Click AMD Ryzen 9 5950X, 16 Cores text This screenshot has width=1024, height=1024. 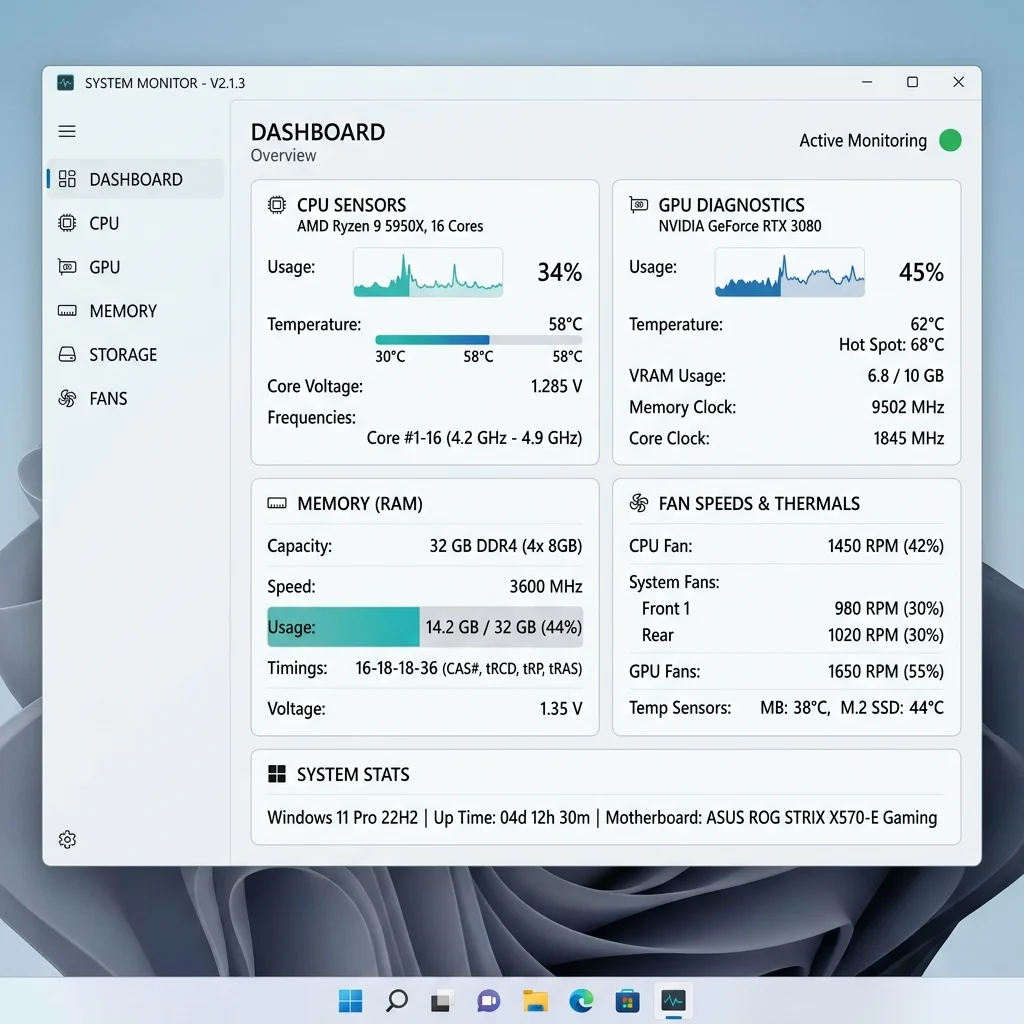390,226
